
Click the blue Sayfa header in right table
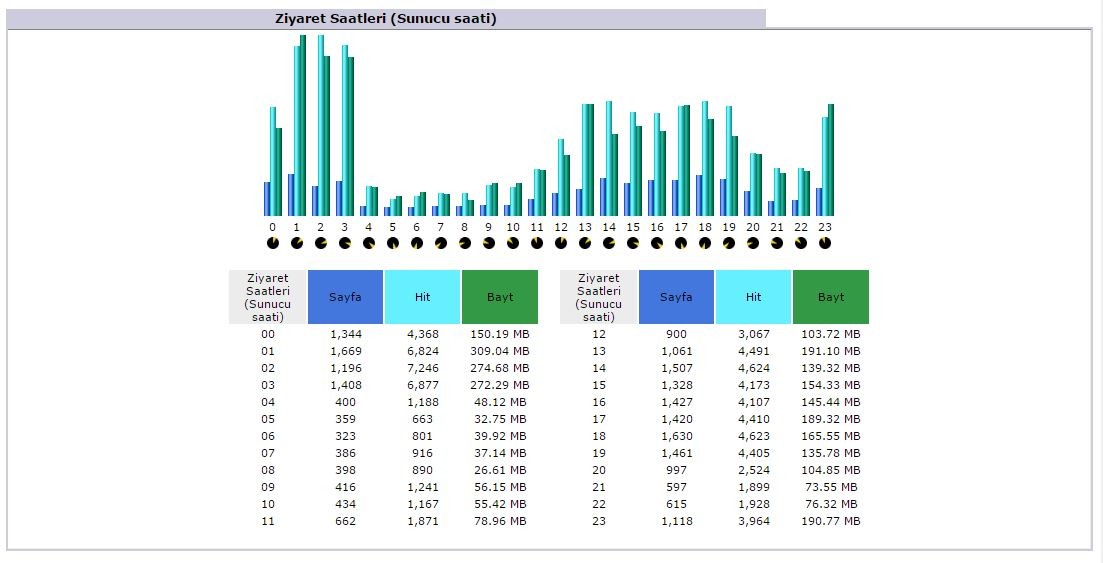pyautogui.click(x=676, y=297)
